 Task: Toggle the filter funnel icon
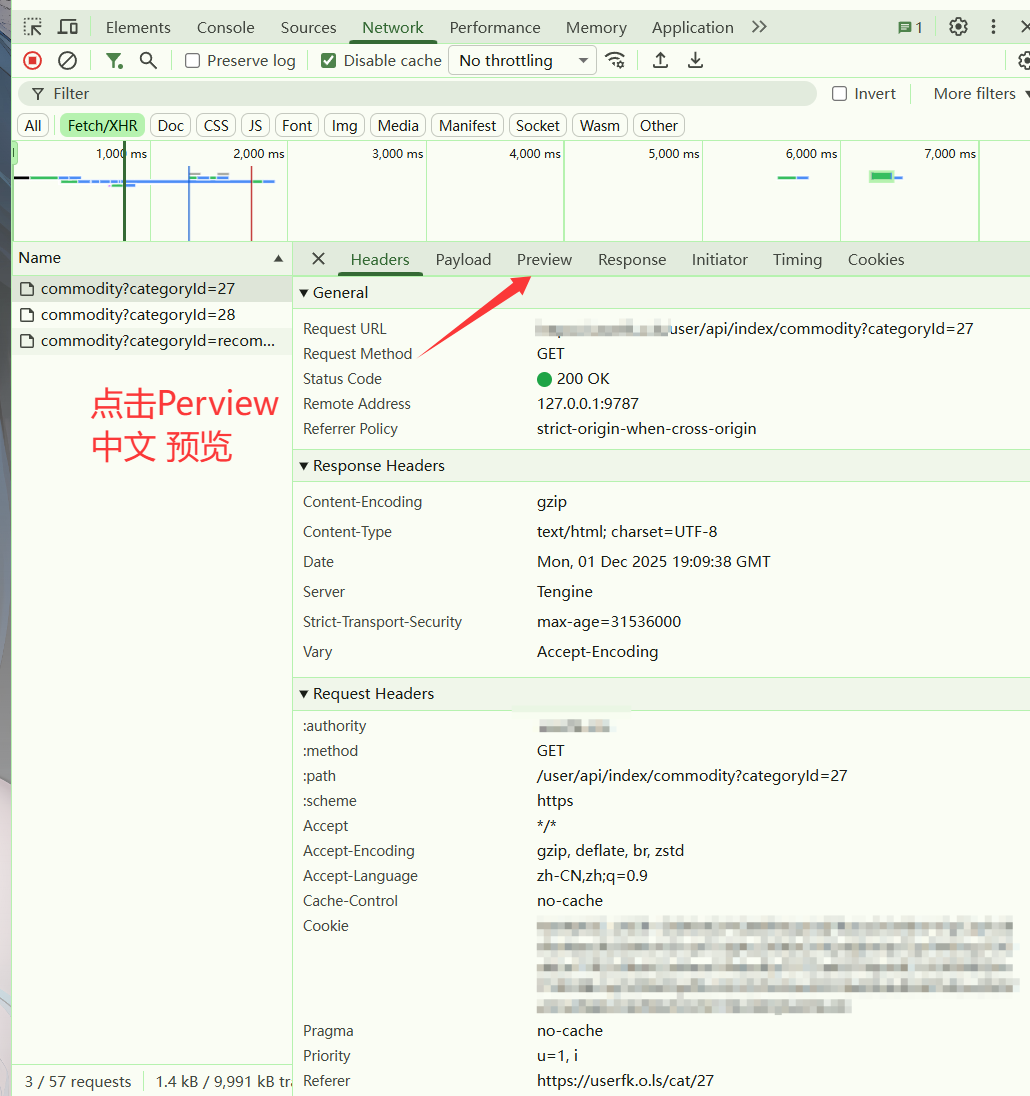115,61
